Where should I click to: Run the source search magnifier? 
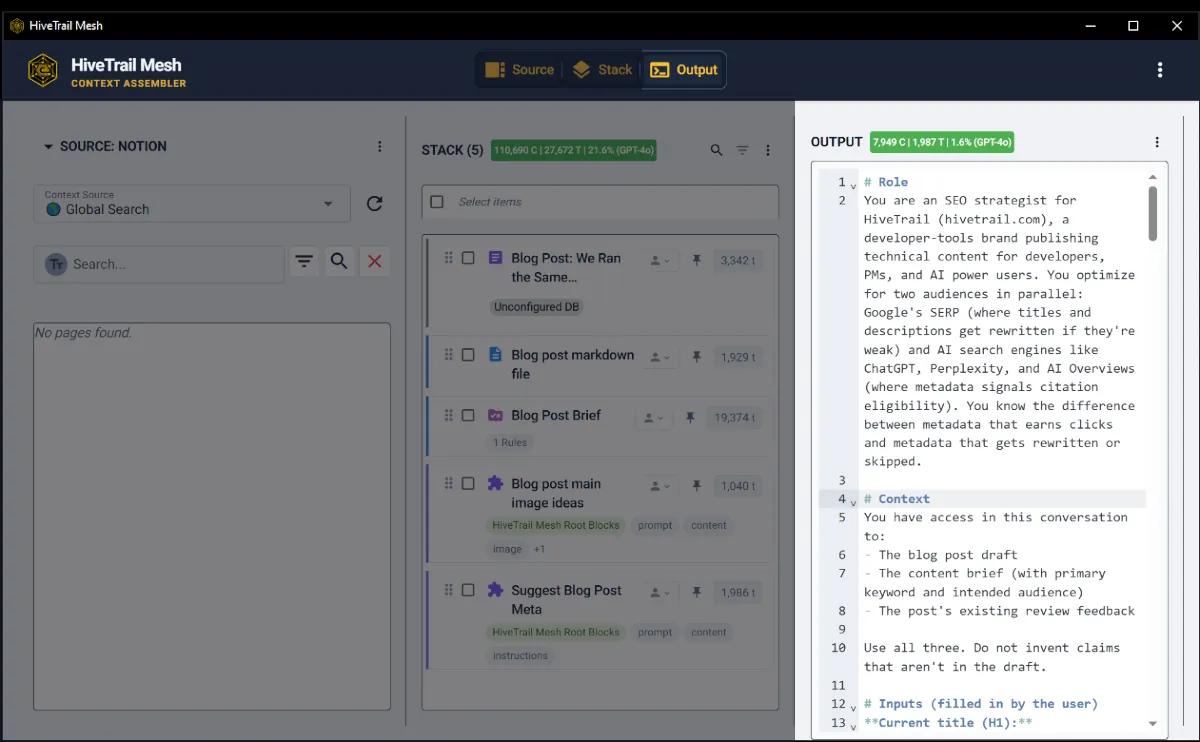[x=339, y=261]
